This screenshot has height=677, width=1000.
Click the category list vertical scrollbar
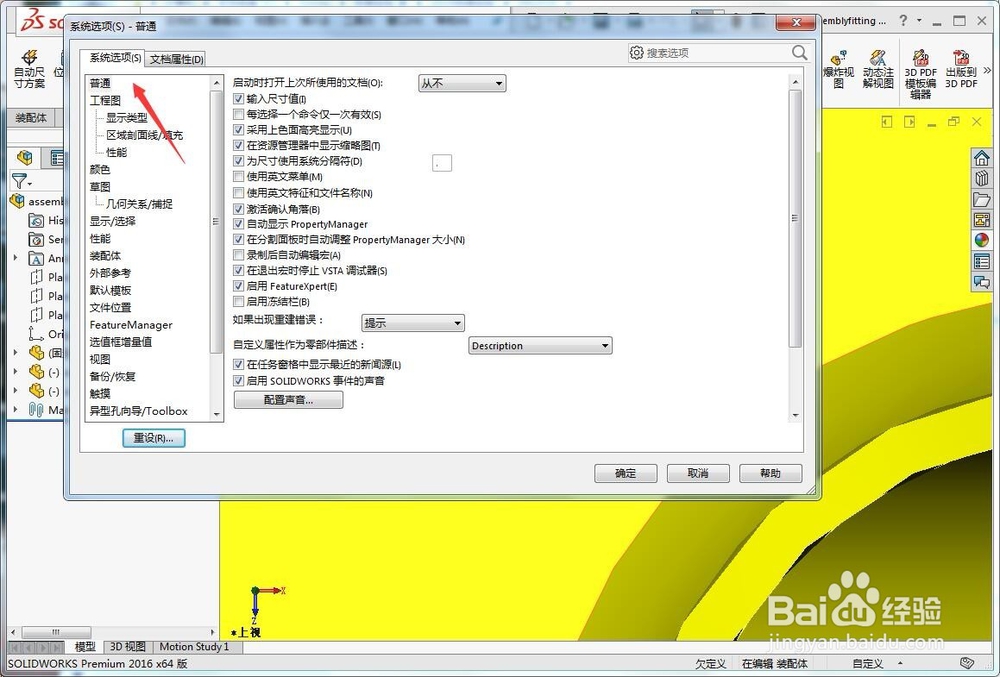[216, 221]
